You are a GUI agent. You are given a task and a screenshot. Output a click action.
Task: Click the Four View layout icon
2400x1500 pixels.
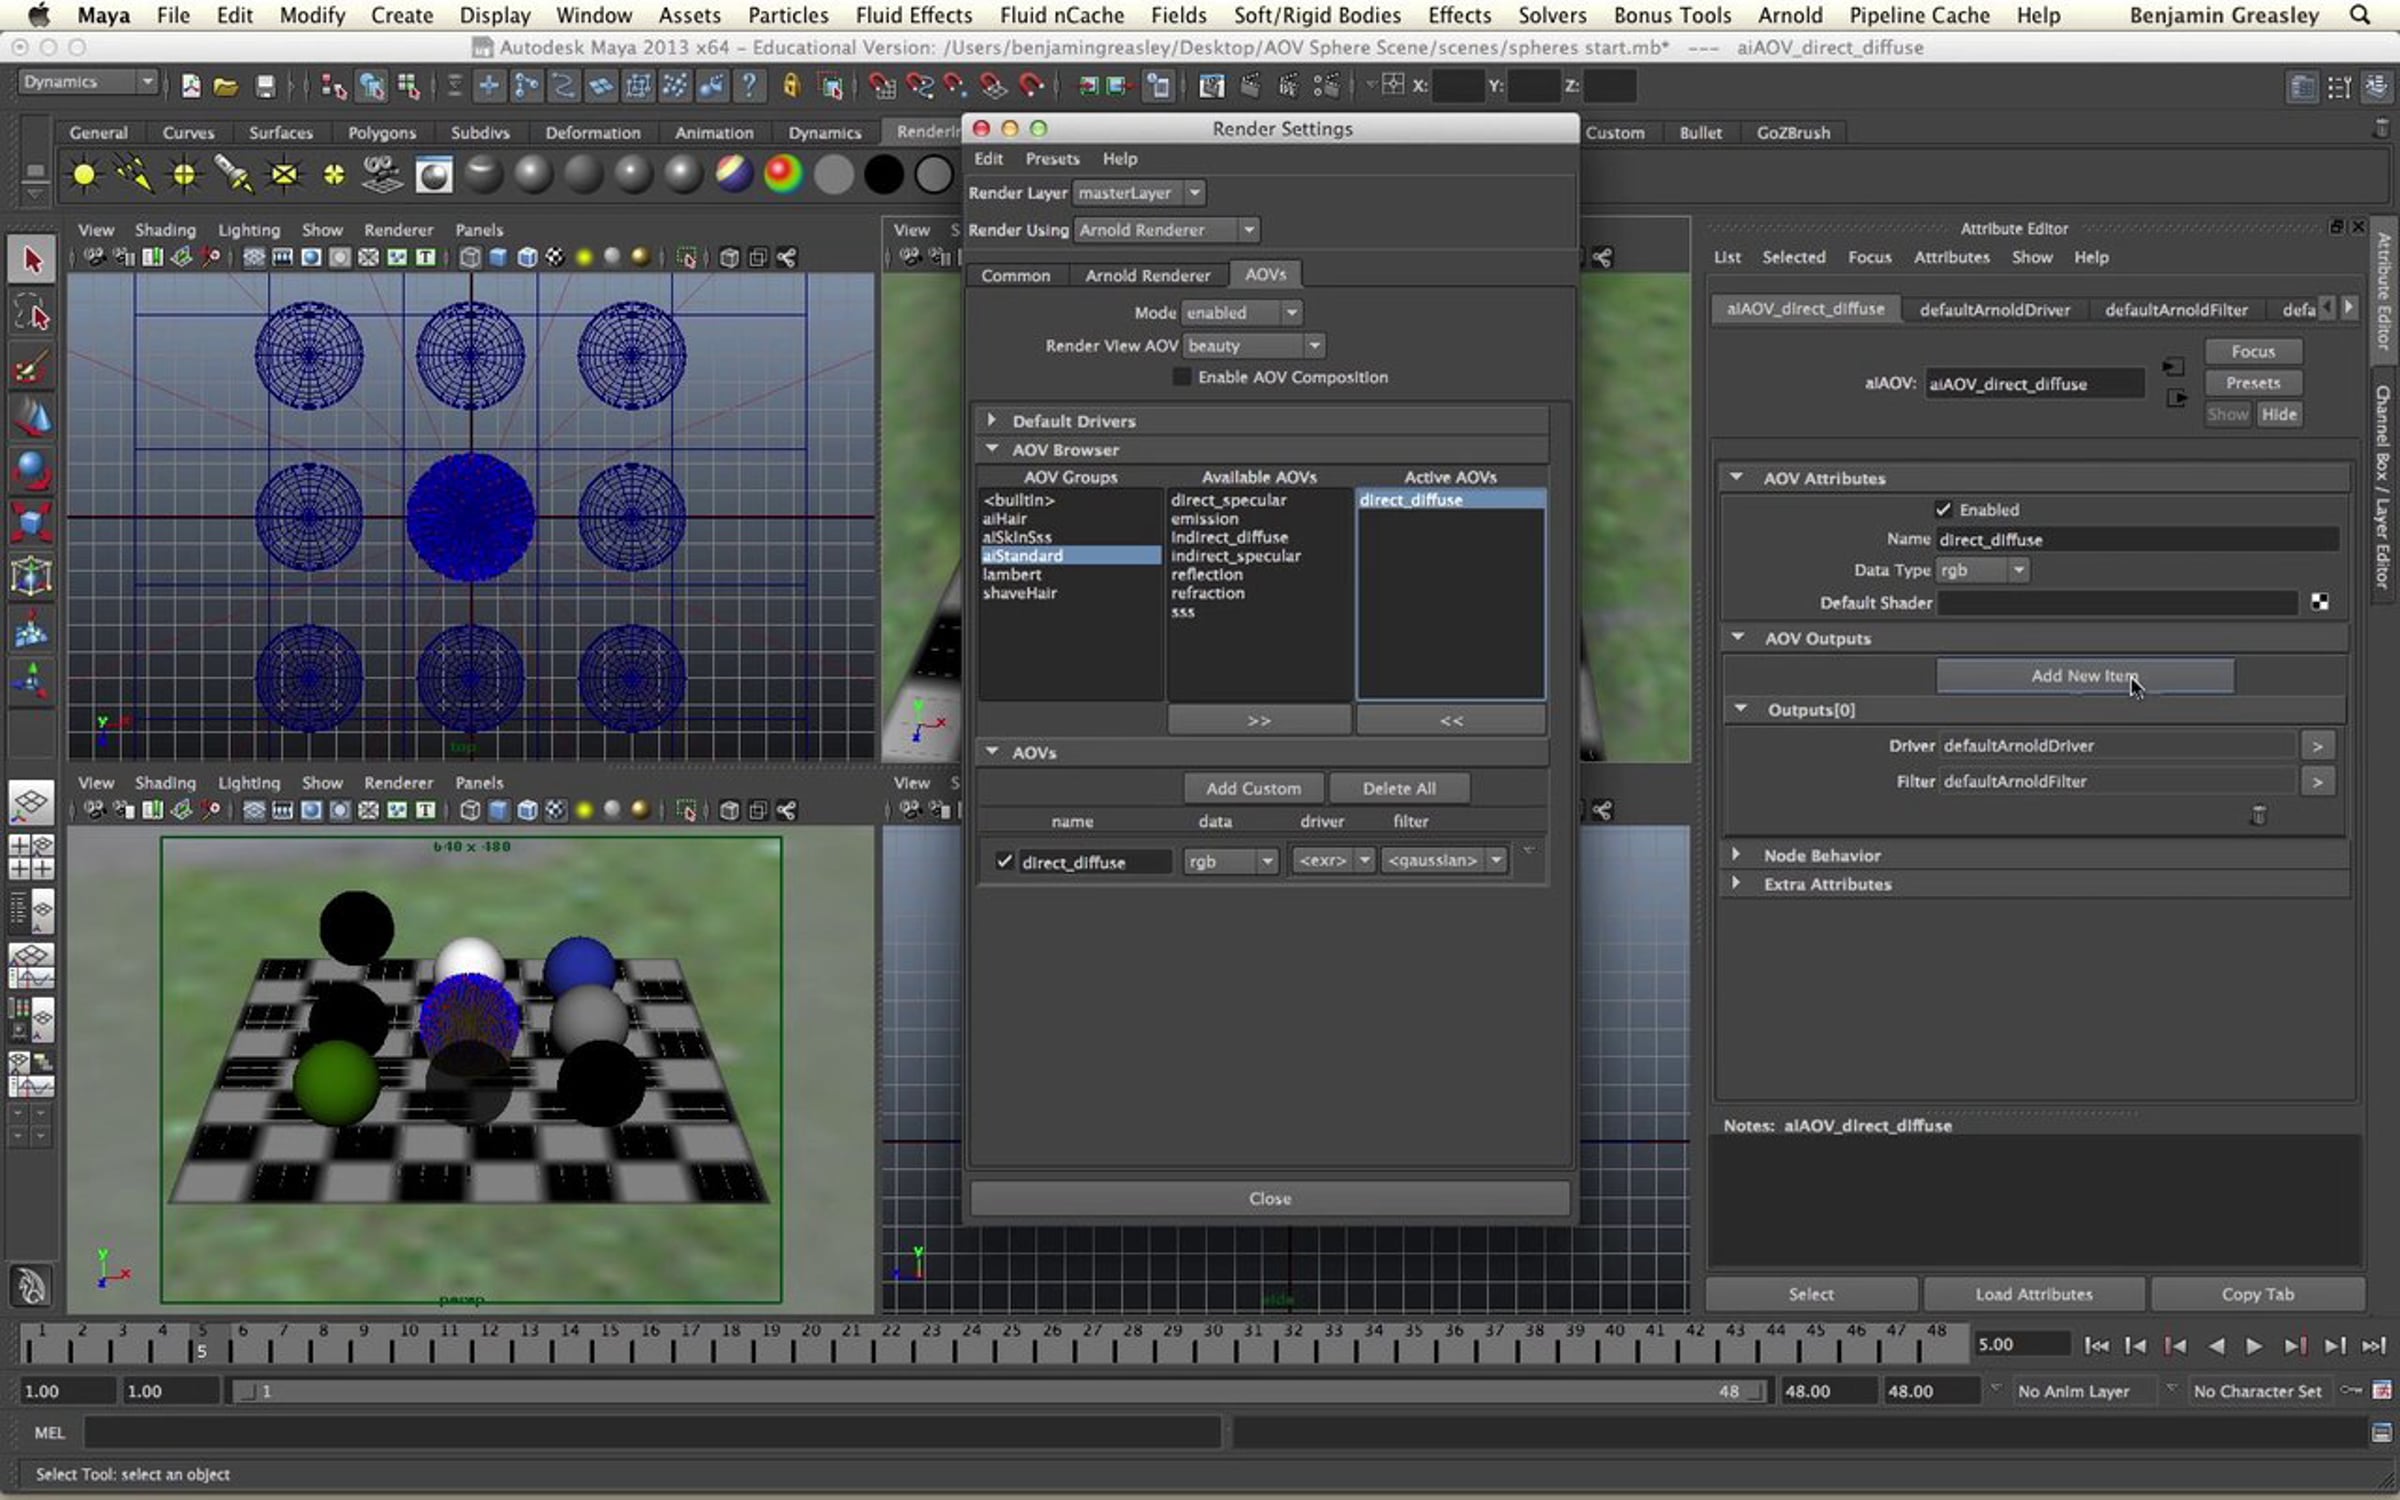point(31,857)
